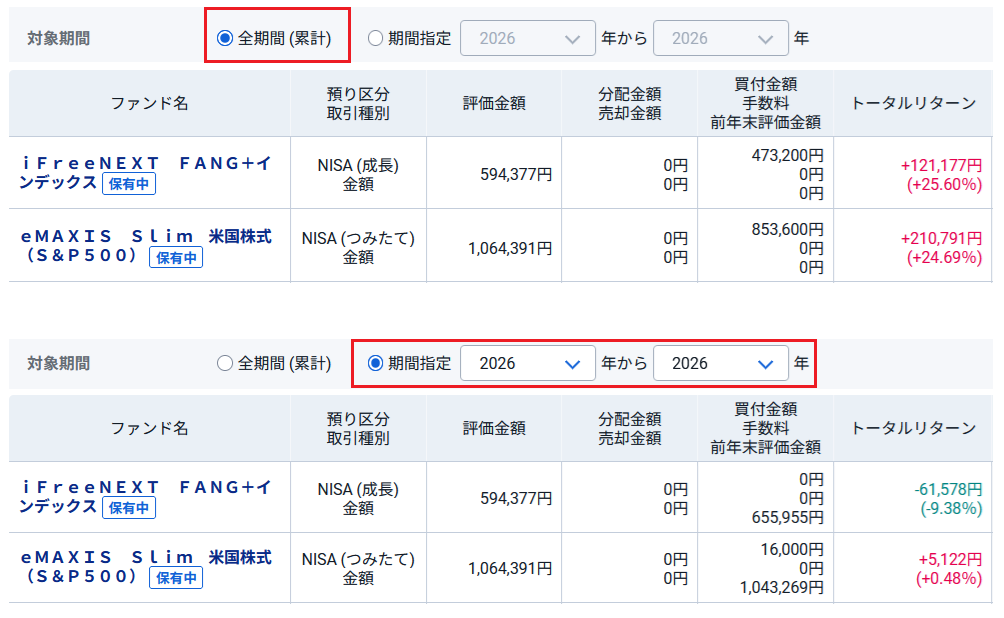Select the already-checked 全期間 (累計) radio button
Viewport: 1004px width, 618px height.
[x=225, y=38]
